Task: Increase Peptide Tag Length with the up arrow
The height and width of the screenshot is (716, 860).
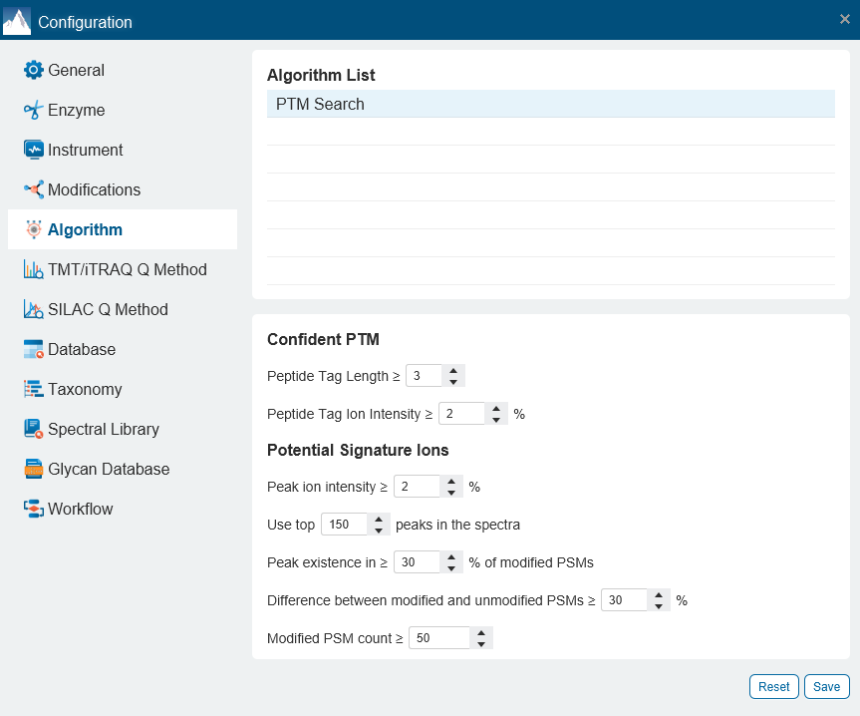Action: point(452,370)
